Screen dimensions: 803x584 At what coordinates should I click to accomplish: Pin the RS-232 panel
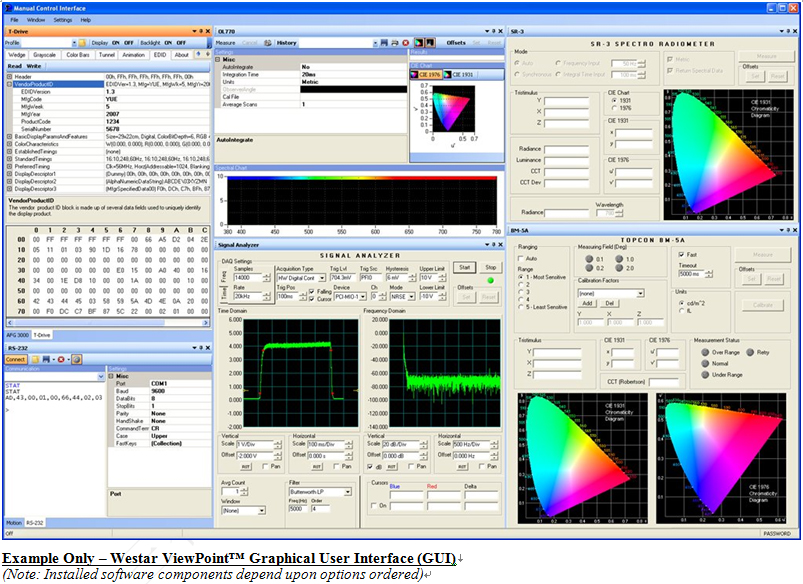click(x=201, y=348)
